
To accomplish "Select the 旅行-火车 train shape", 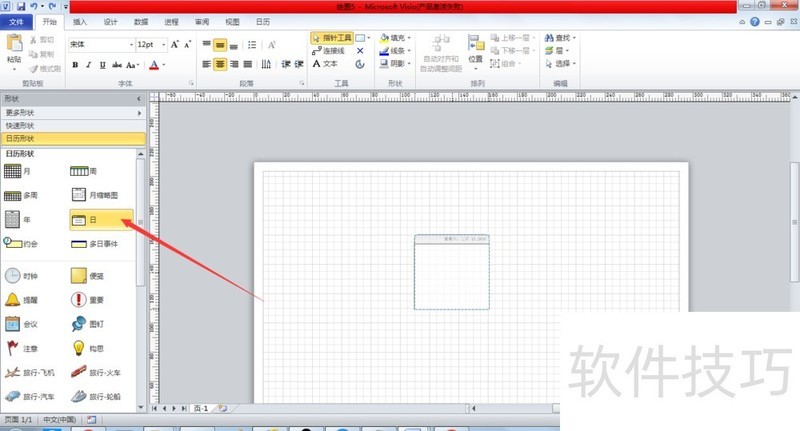I will point(96,372).
